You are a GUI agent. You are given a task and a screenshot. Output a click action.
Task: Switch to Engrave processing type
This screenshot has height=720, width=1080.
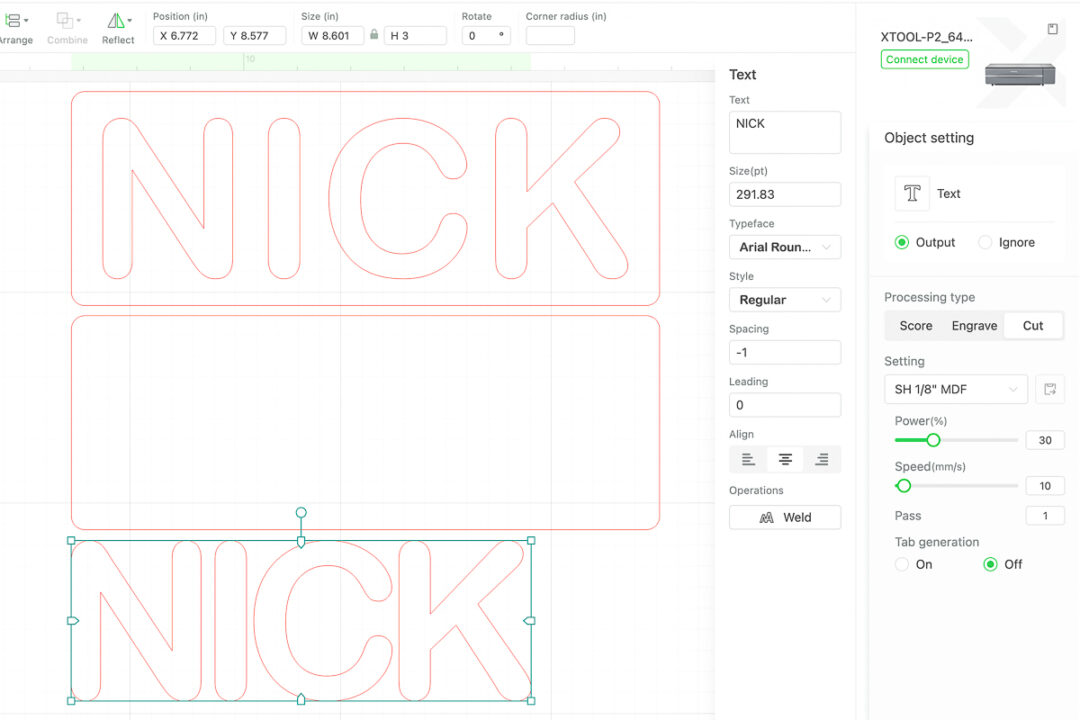click(974, 326)
